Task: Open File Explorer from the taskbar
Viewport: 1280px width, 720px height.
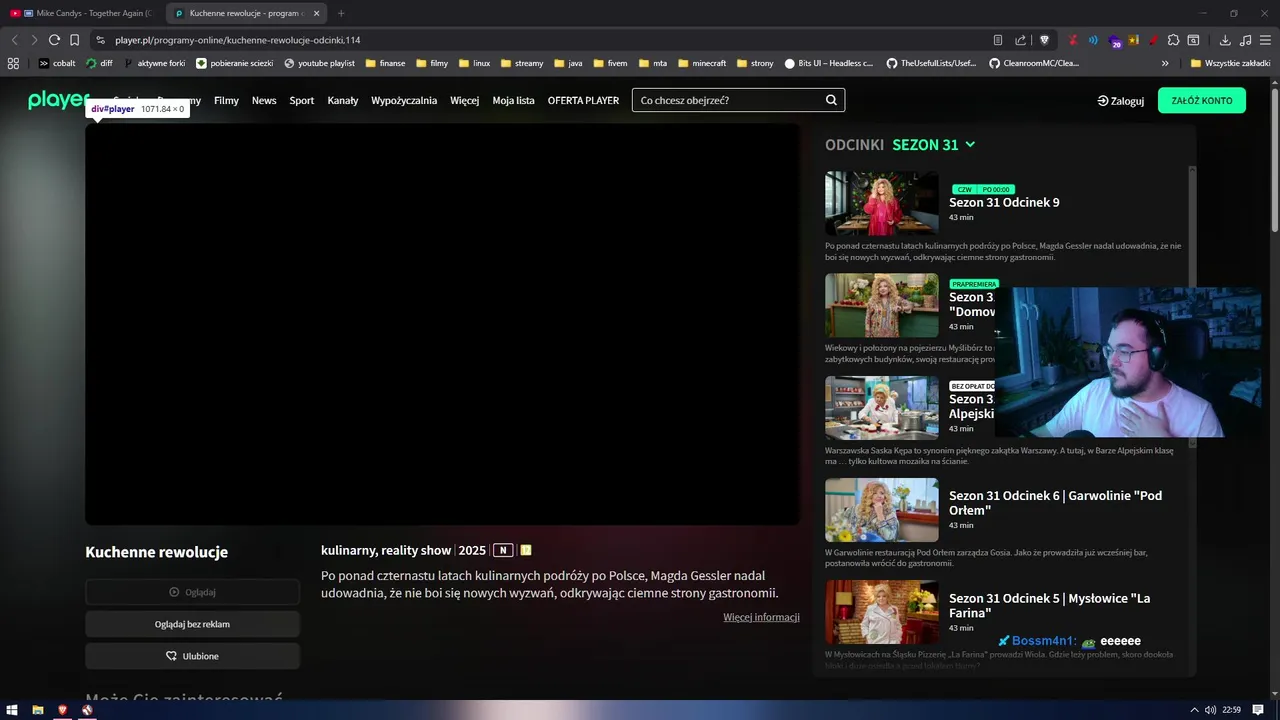Action: point(38,710)
